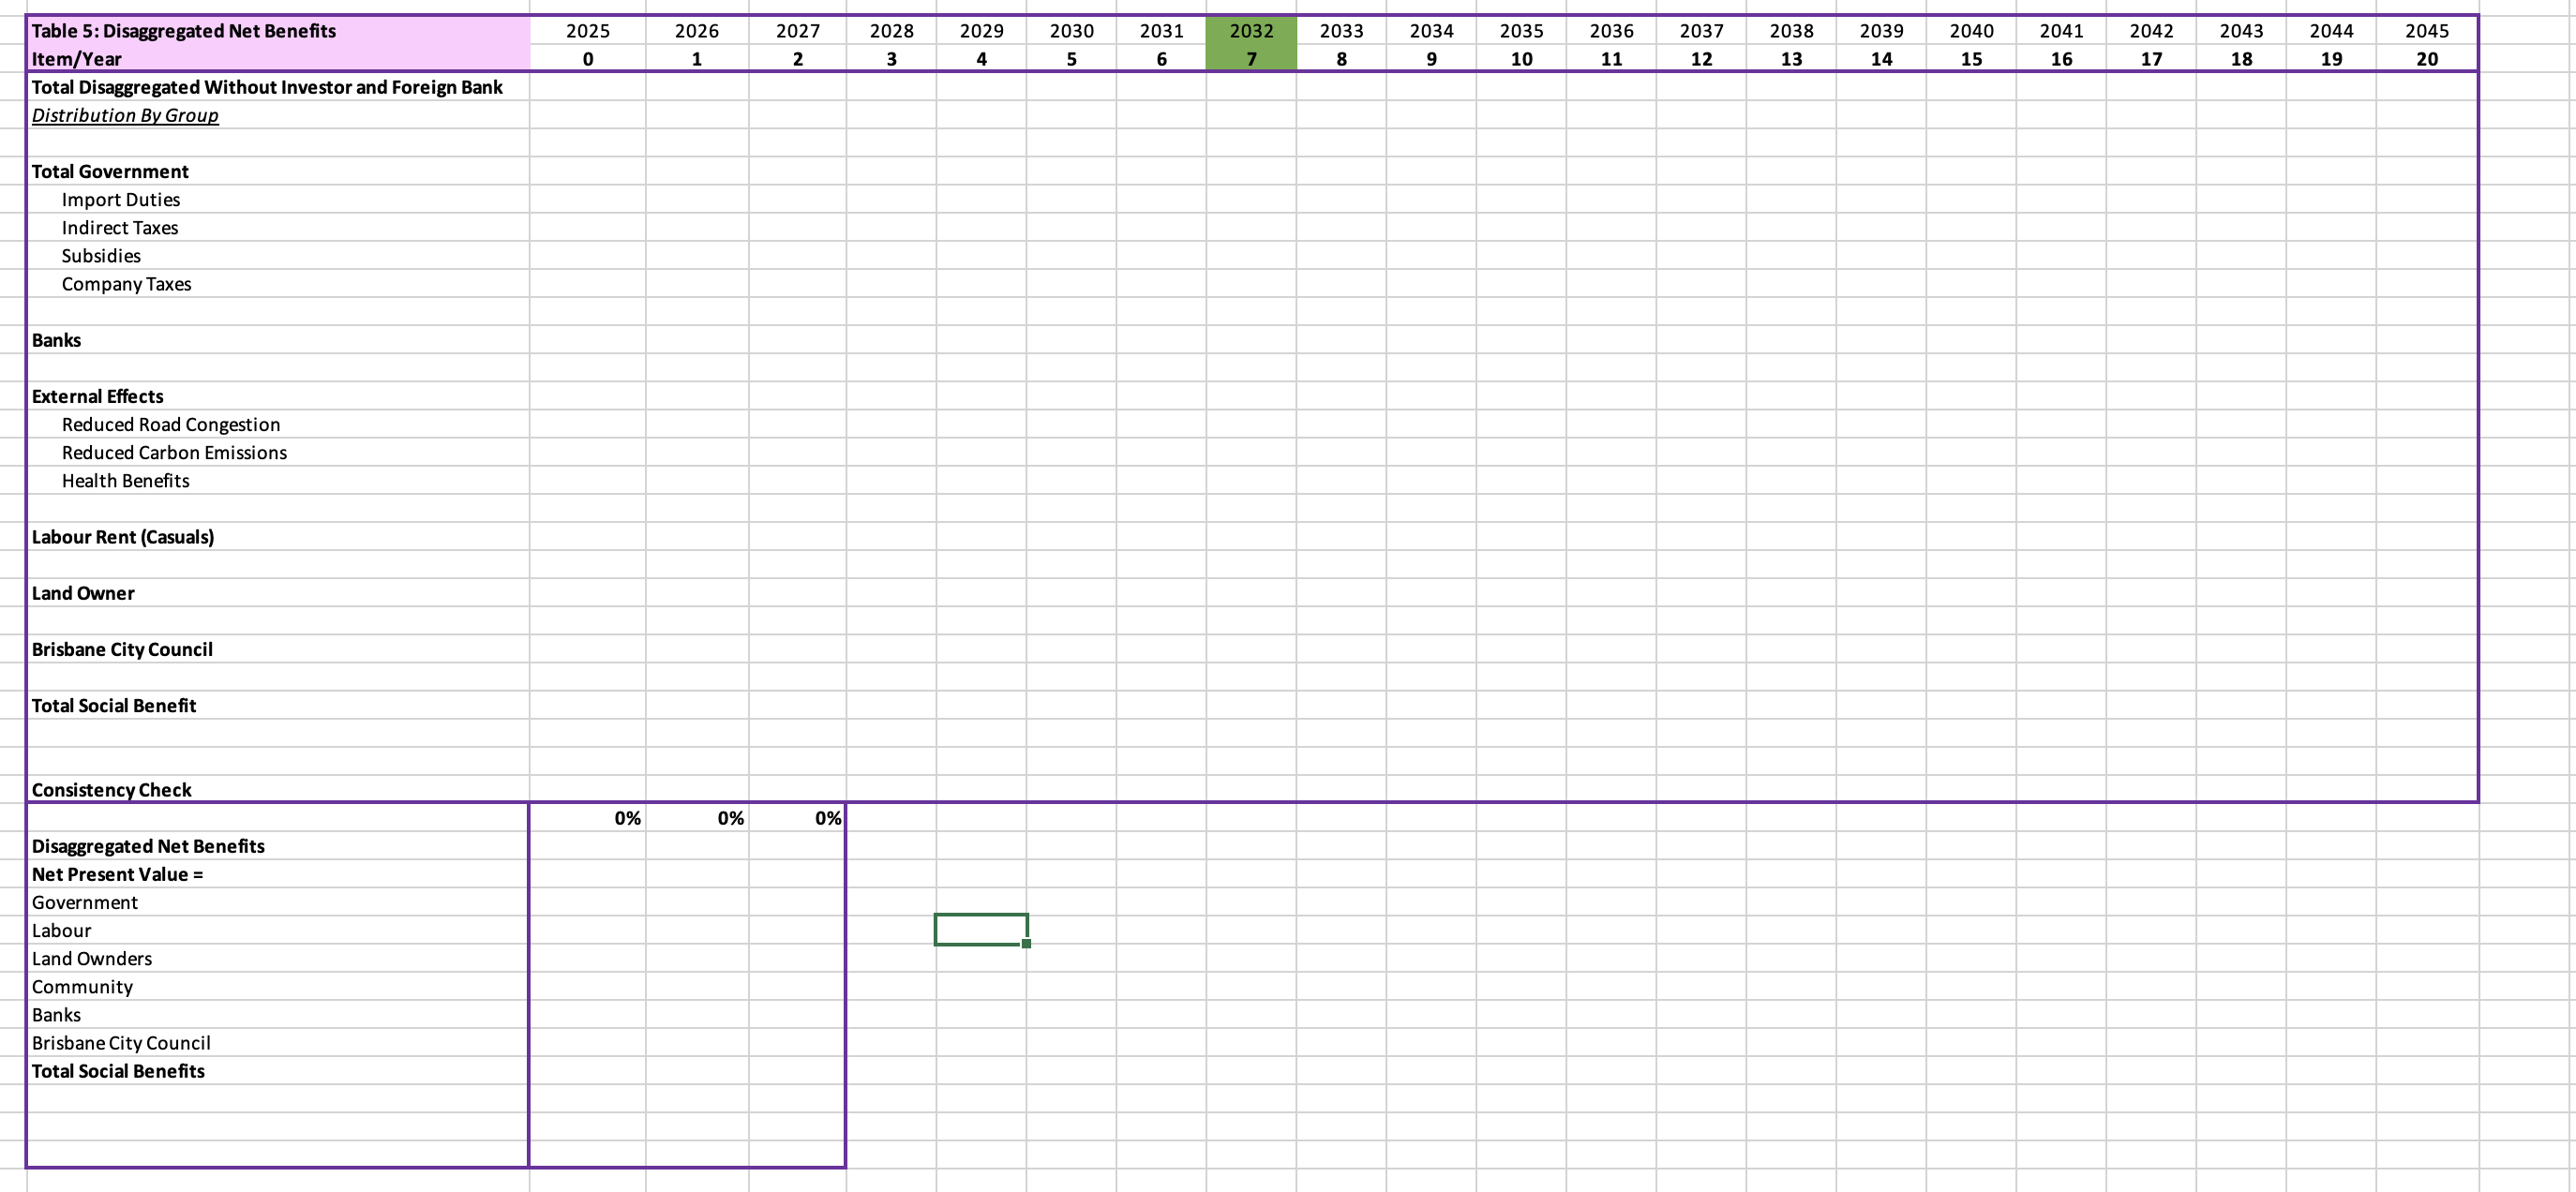The height and width of the screenshot is (1192, 2576).
Task: Click the Land Owner row header
Action: [83, 593]
